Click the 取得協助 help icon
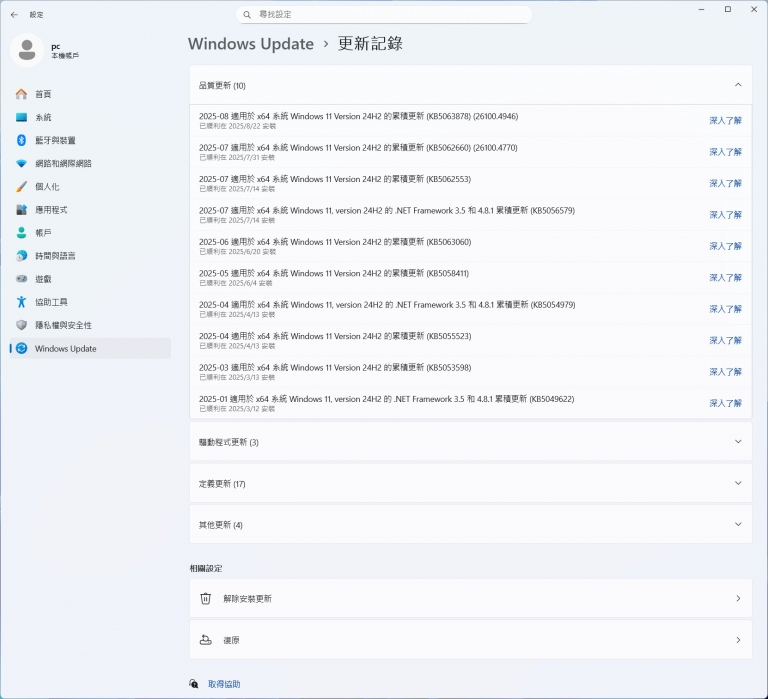 [x=194, y=684]
